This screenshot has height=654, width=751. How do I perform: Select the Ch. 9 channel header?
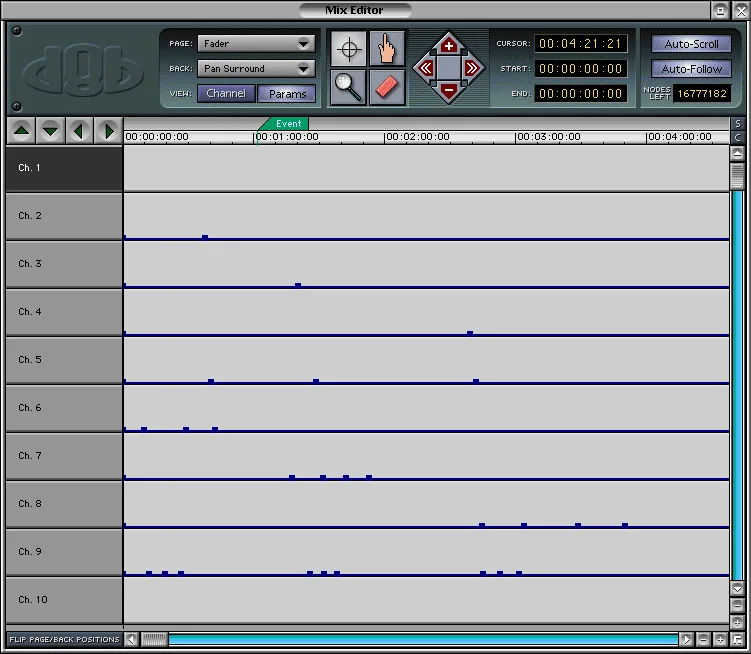64,552
